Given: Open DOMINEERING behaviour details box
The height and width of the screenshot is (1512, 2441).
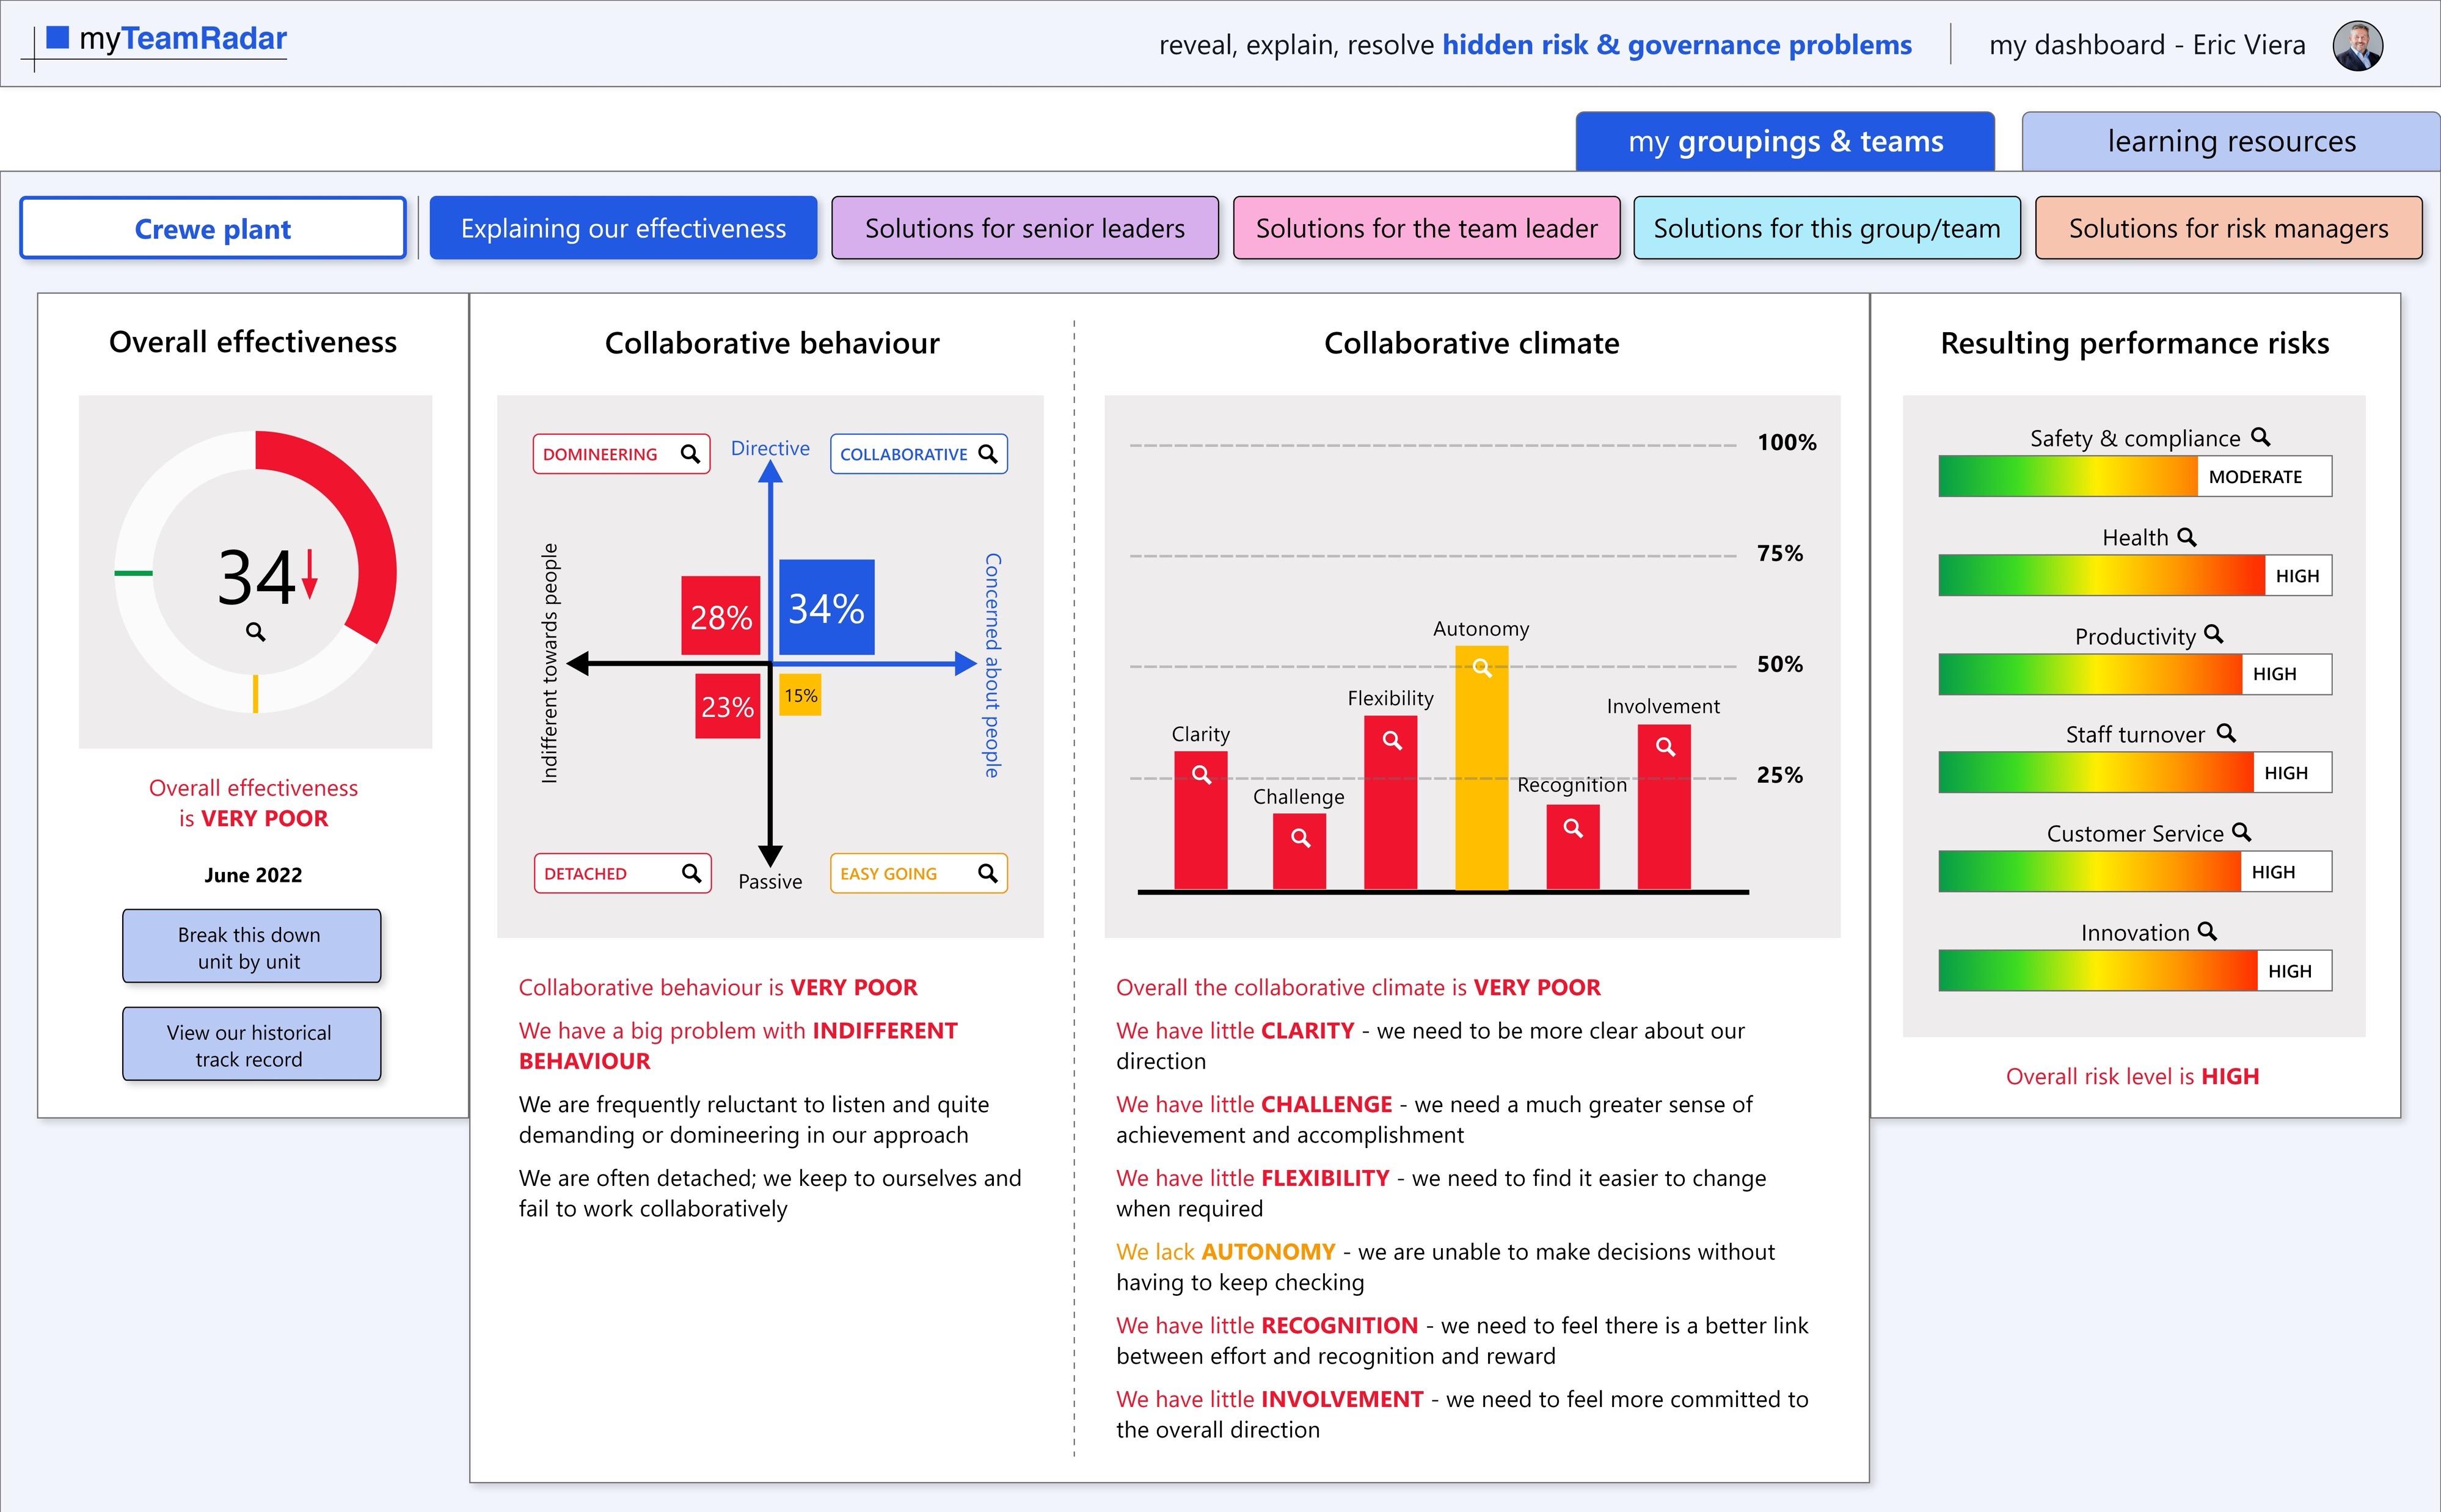Looking at the screenshot, I should click(x=621, y=454).
